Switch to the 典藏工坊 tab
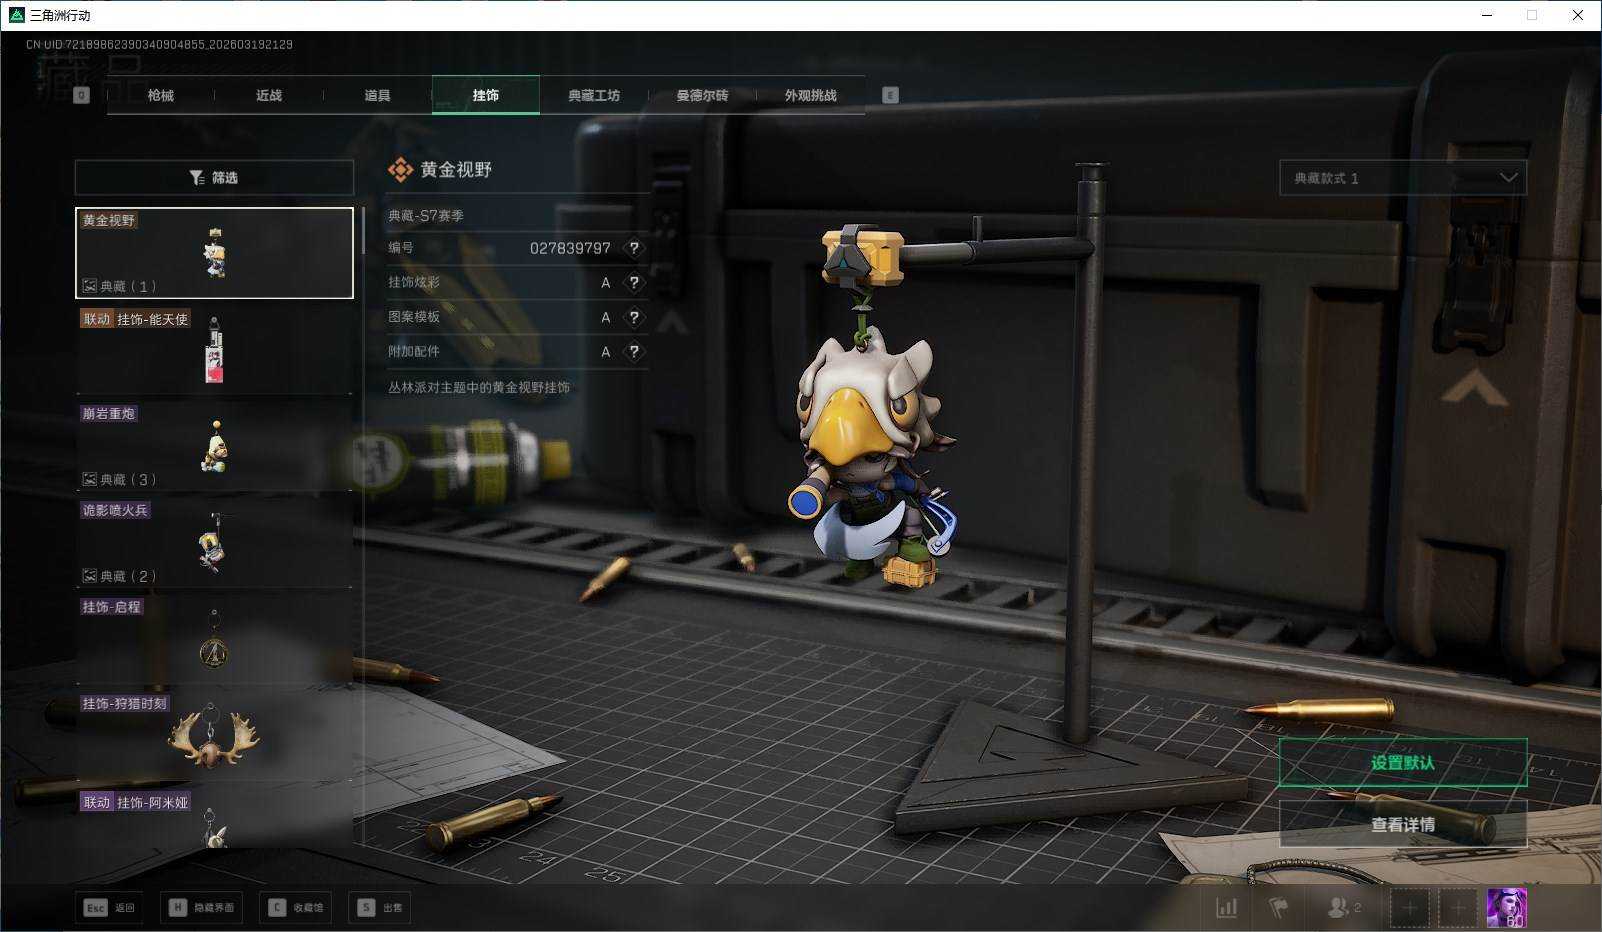 (594, 95)
